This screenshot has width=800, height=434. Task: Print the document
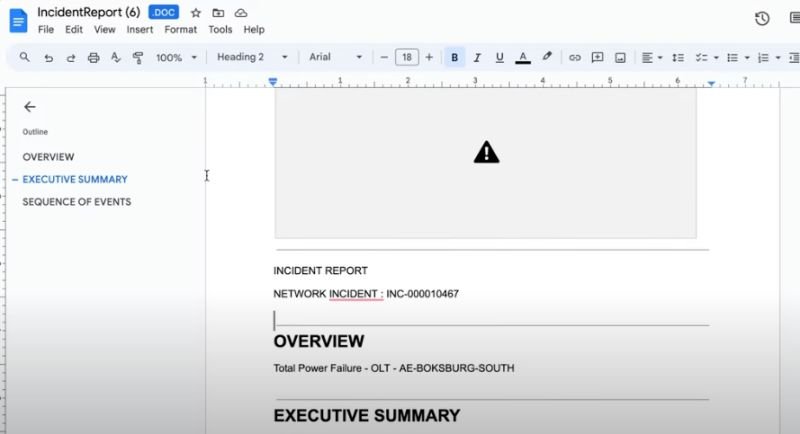(93, 58)
